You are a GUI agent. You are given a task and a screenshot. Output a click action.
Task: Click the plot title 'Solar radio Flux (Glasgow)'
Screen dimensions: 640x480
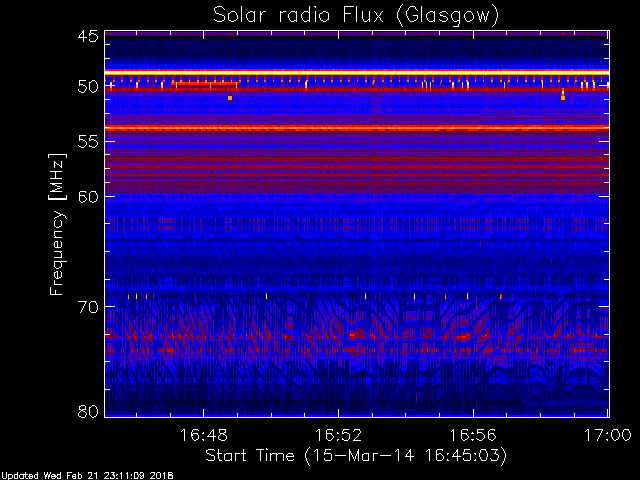tap(356, 16)
